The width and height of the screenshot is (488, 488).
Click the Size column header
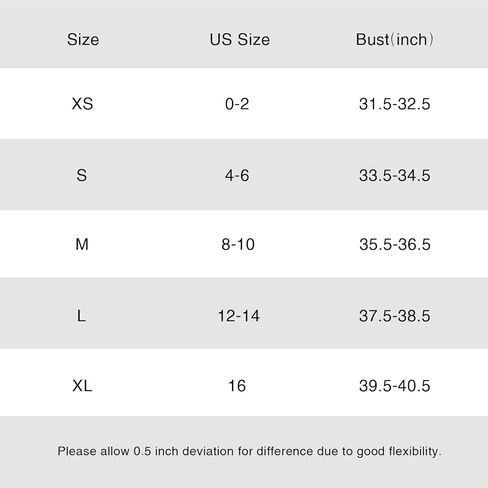coord(83,40)
